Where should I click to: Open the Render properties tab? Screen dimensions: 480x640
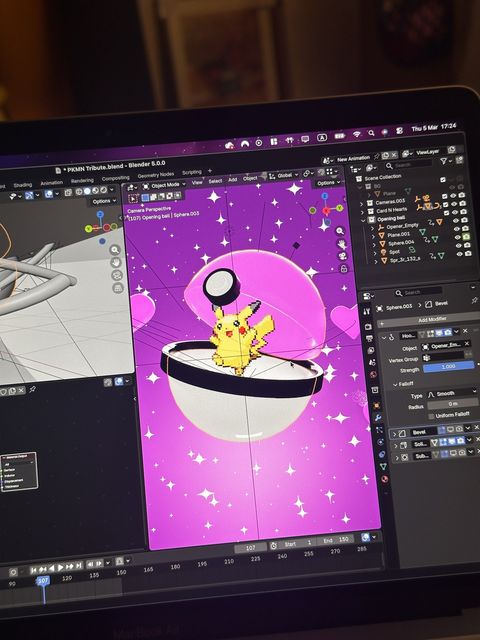(x=368, y=326)
